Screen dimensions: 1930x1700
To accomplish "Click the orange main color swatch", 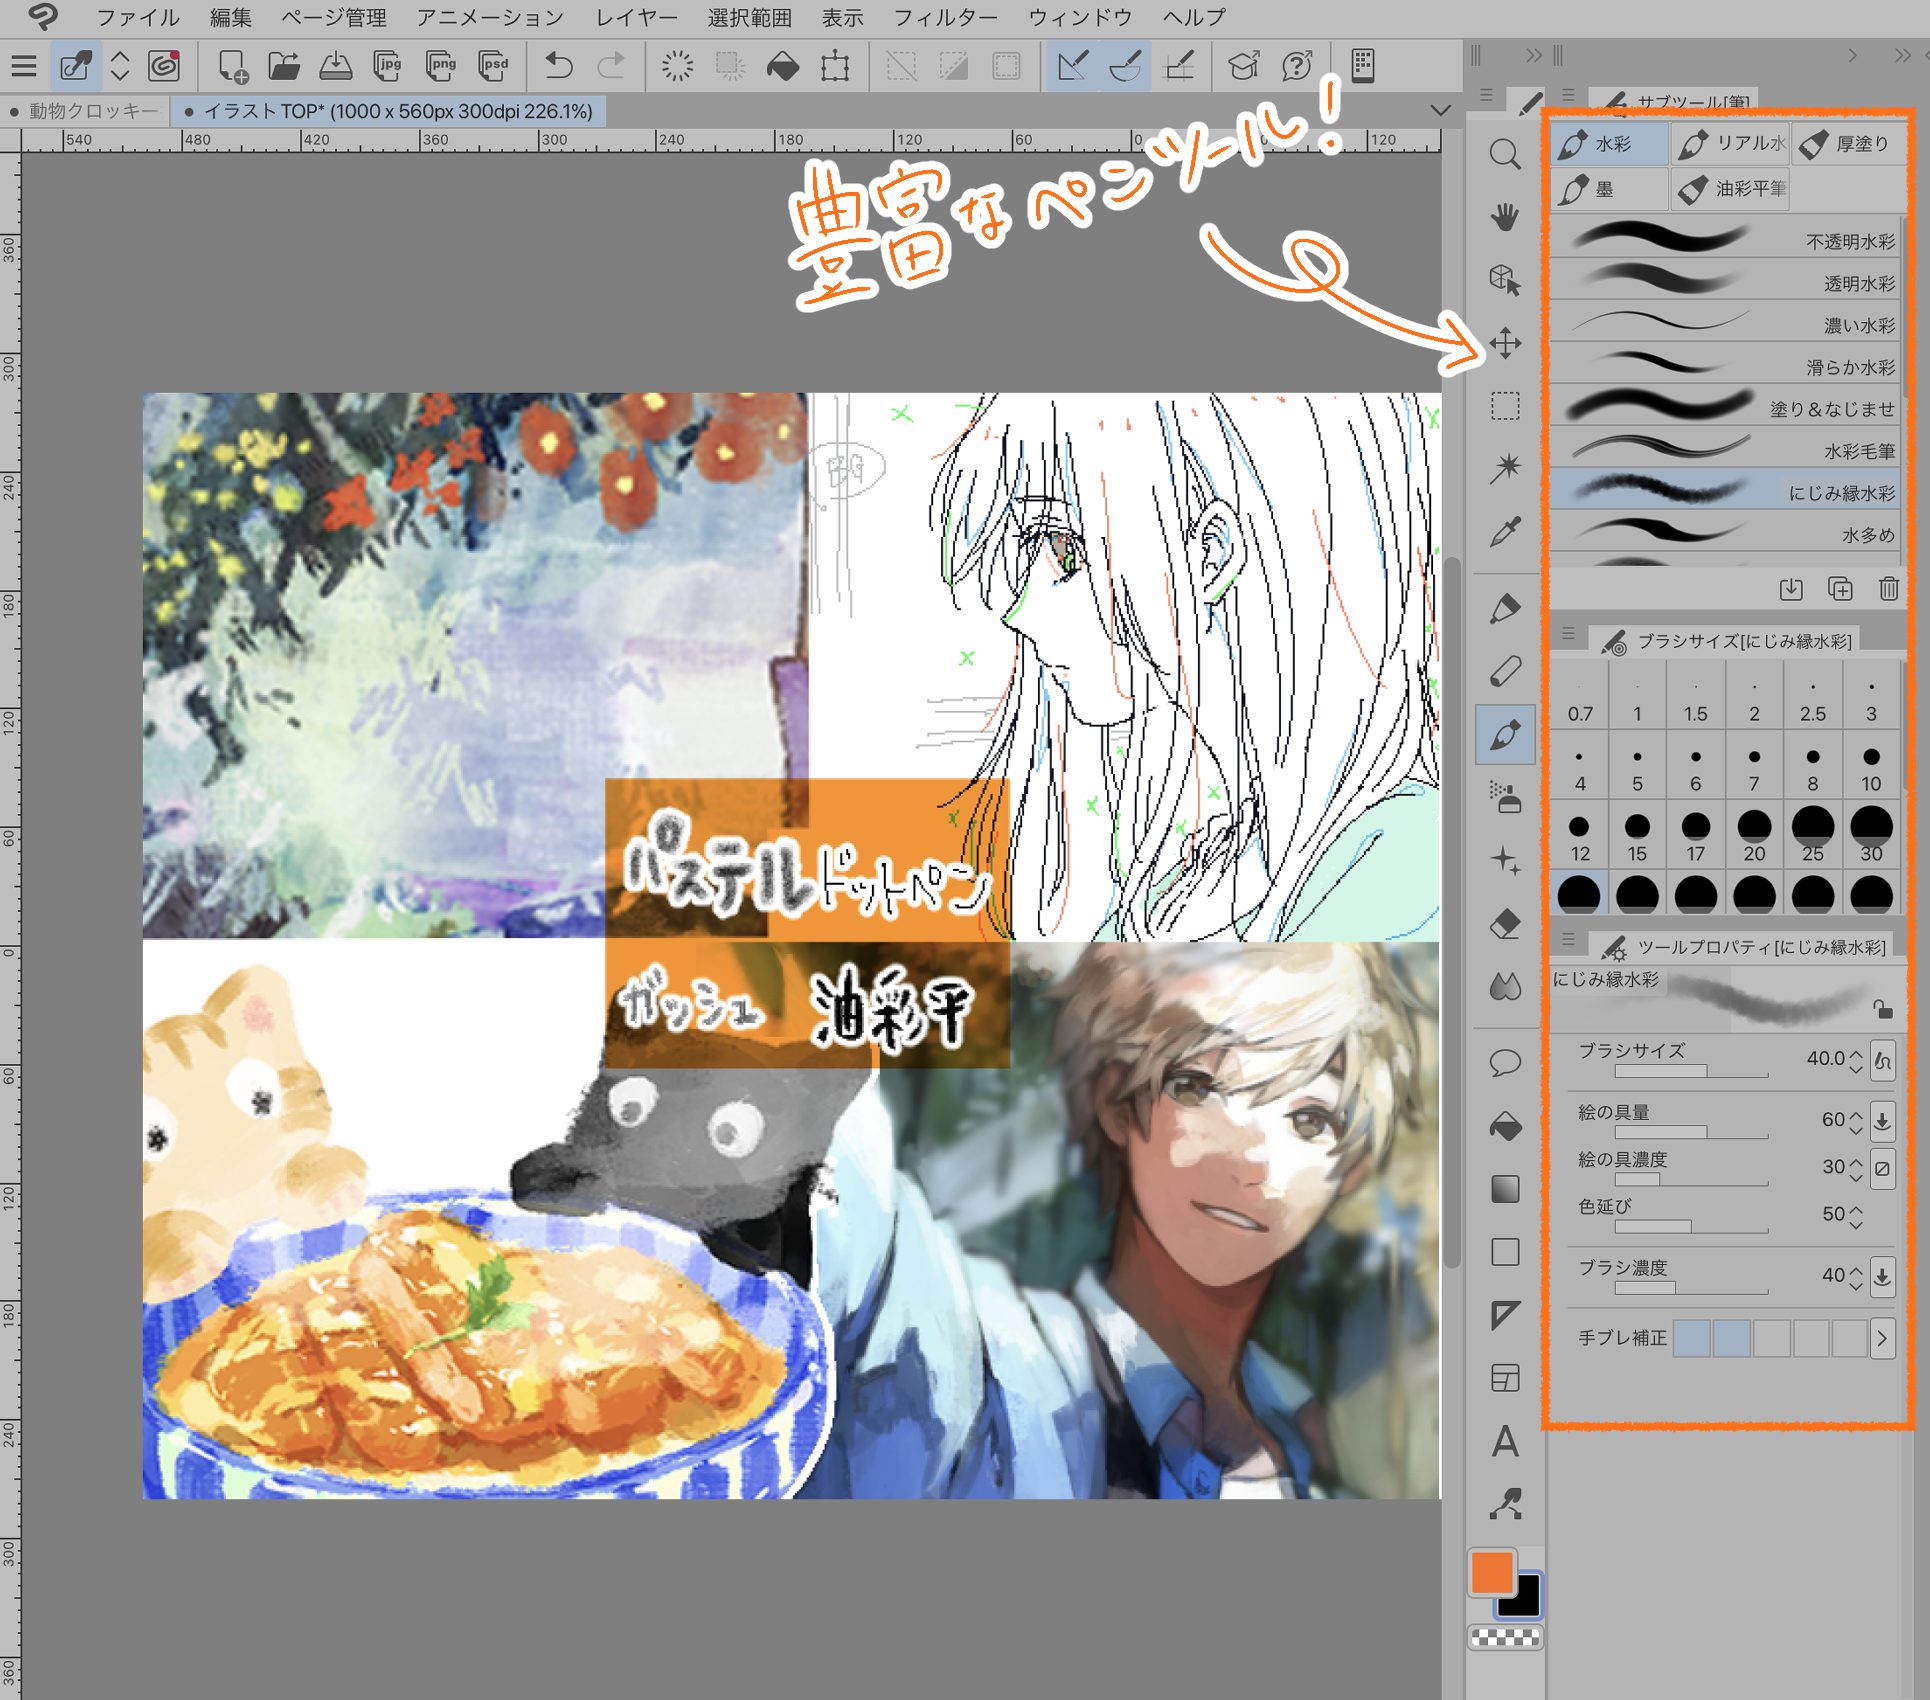I will coord(1490,1573).
